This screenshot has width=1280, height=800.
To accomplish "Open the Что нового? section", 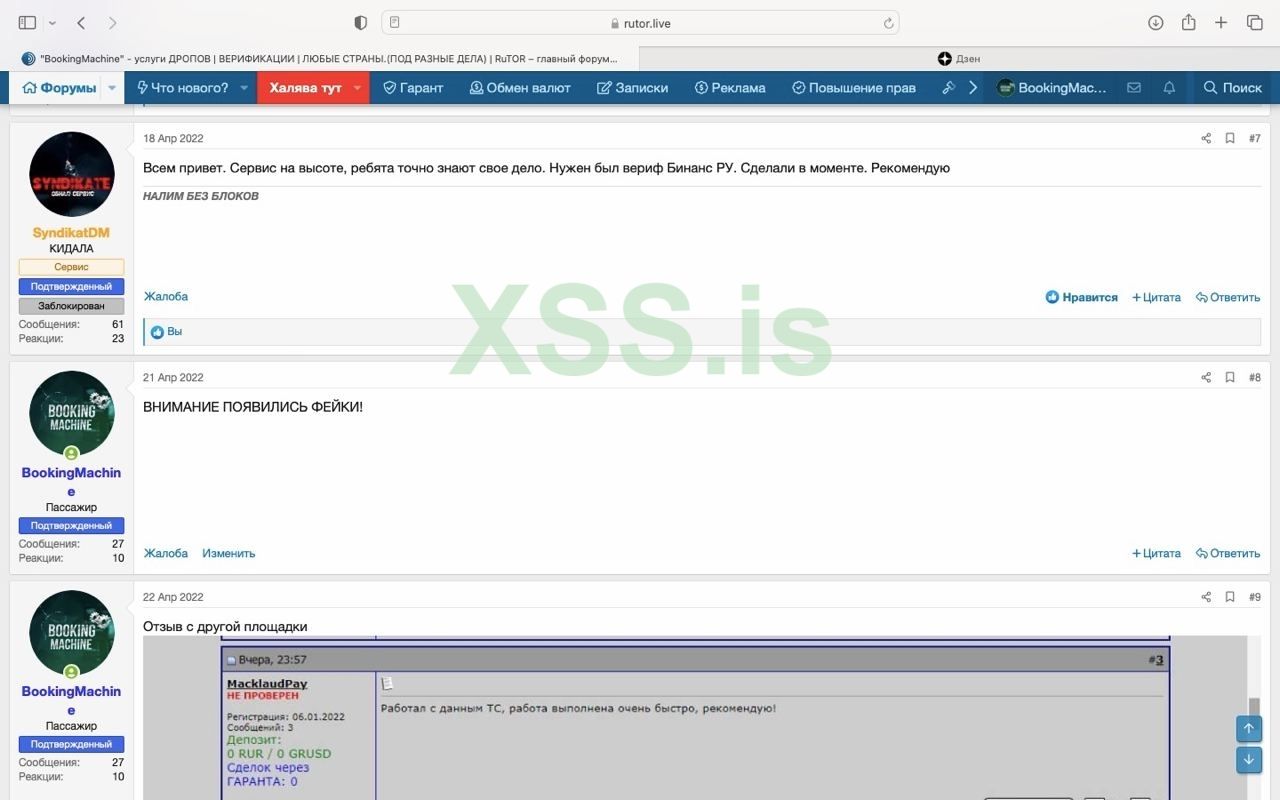I will coord(182,88).
